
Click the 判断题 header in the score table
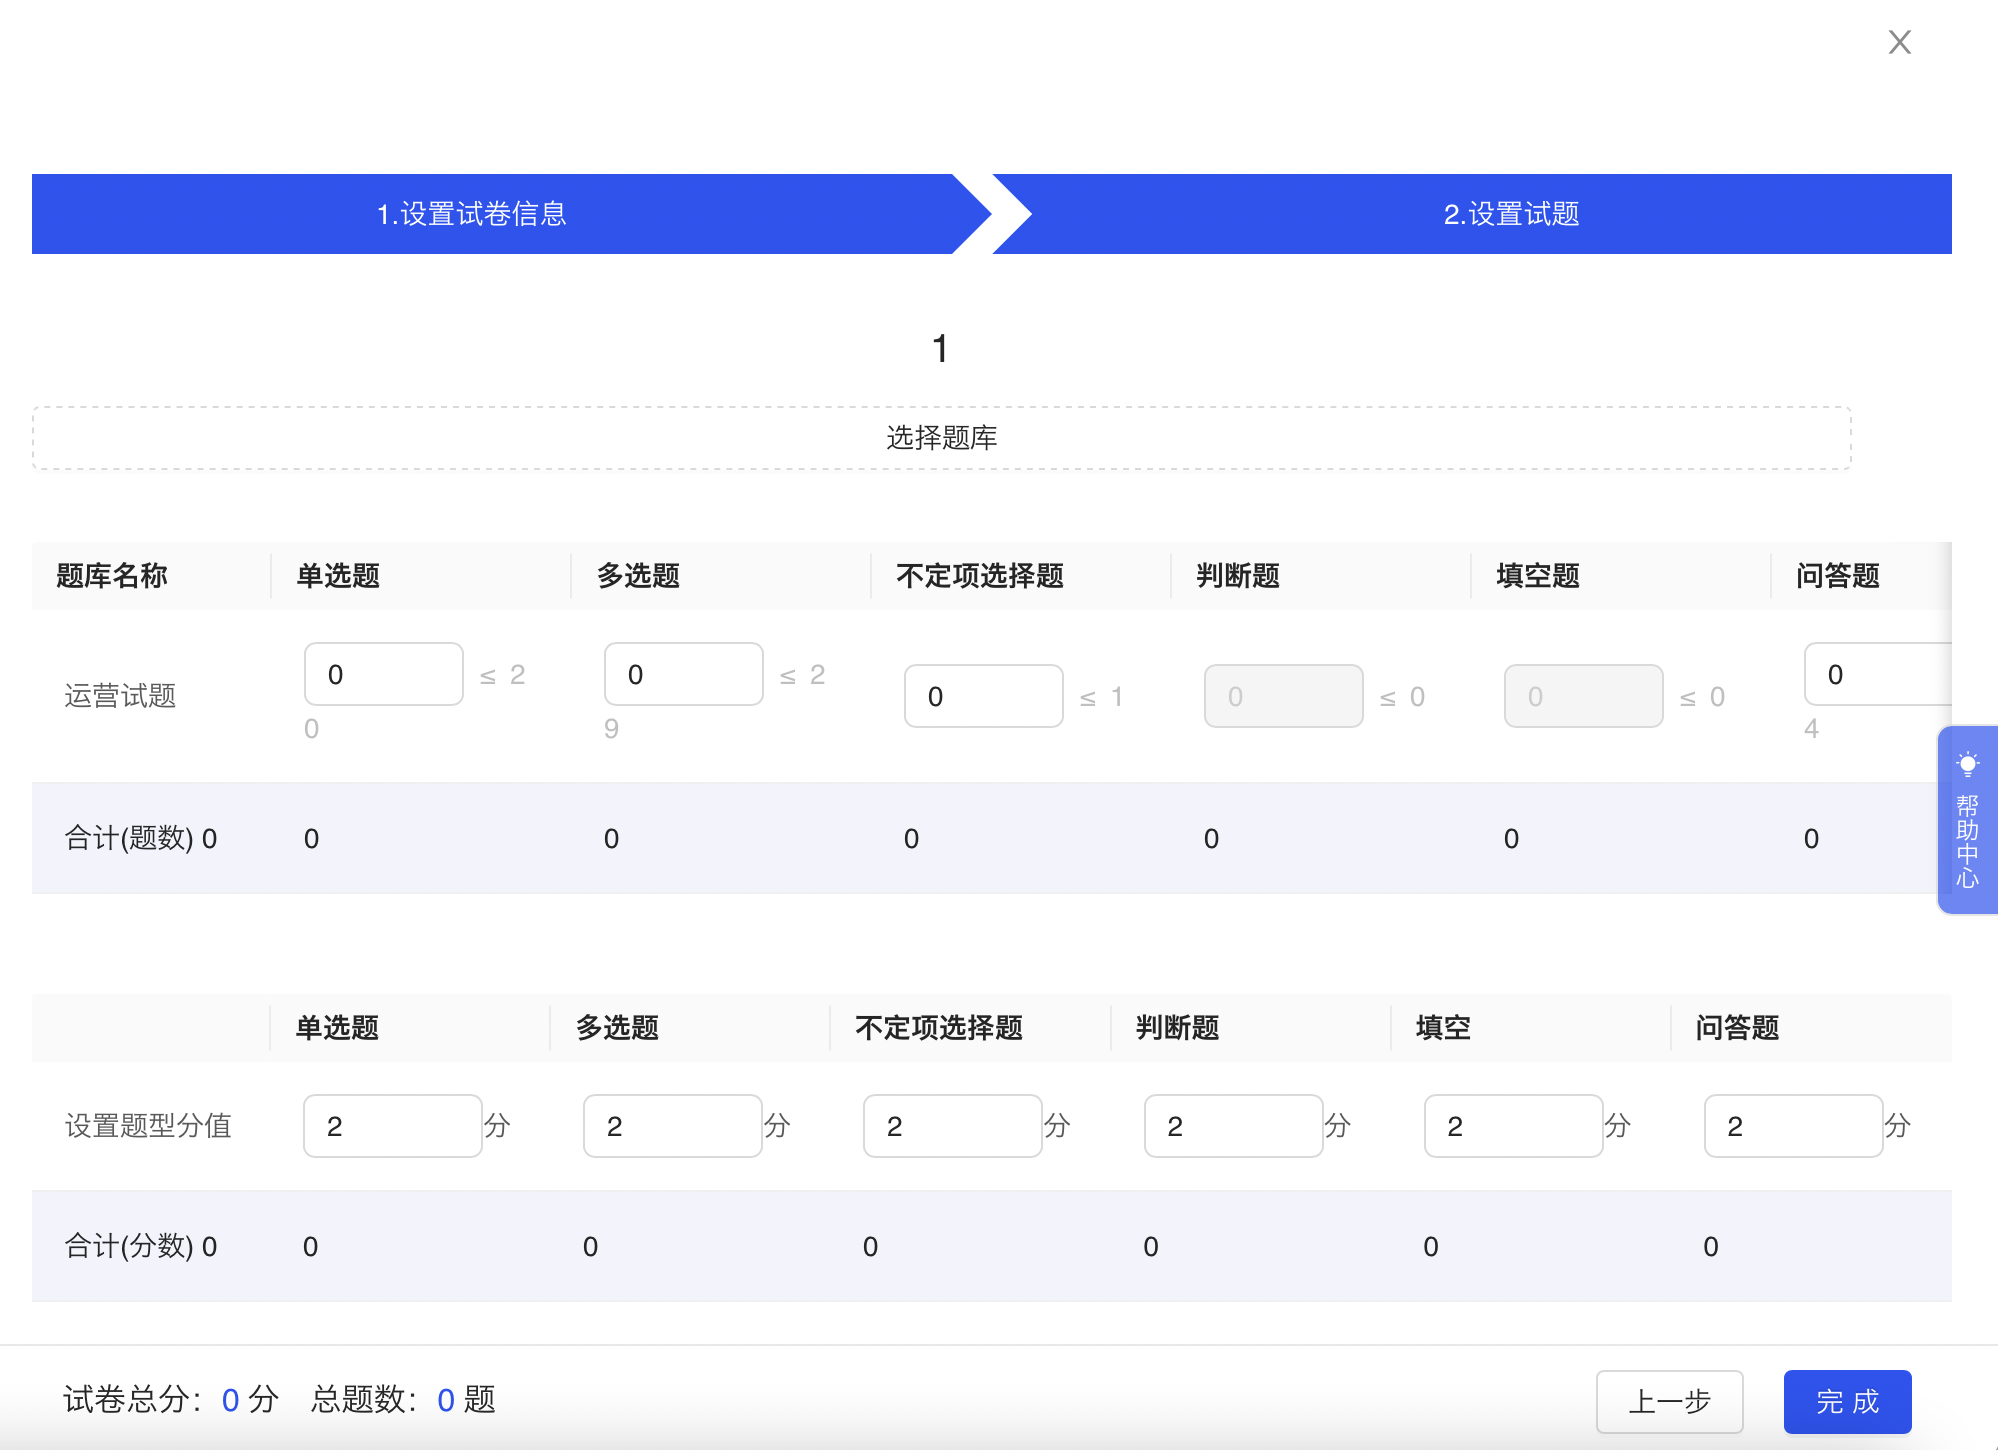[1178, 1028]
